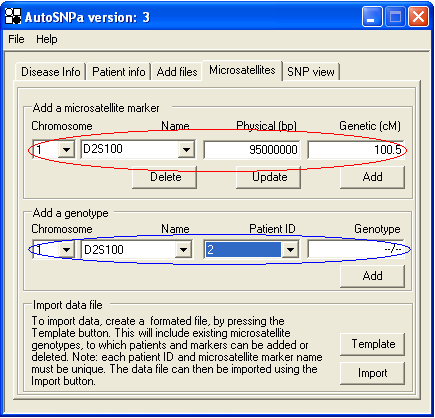Image resolution: width=435 pixels, height=418 pixels.
Task: Open the Help menu
Action: [47, 39]
